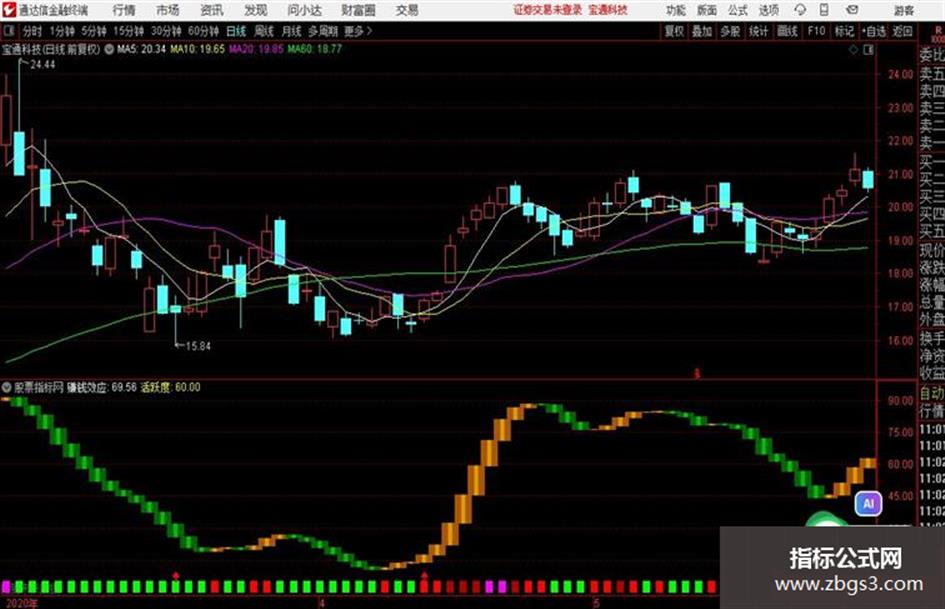Open the 资讯 menu

(212, 10)
